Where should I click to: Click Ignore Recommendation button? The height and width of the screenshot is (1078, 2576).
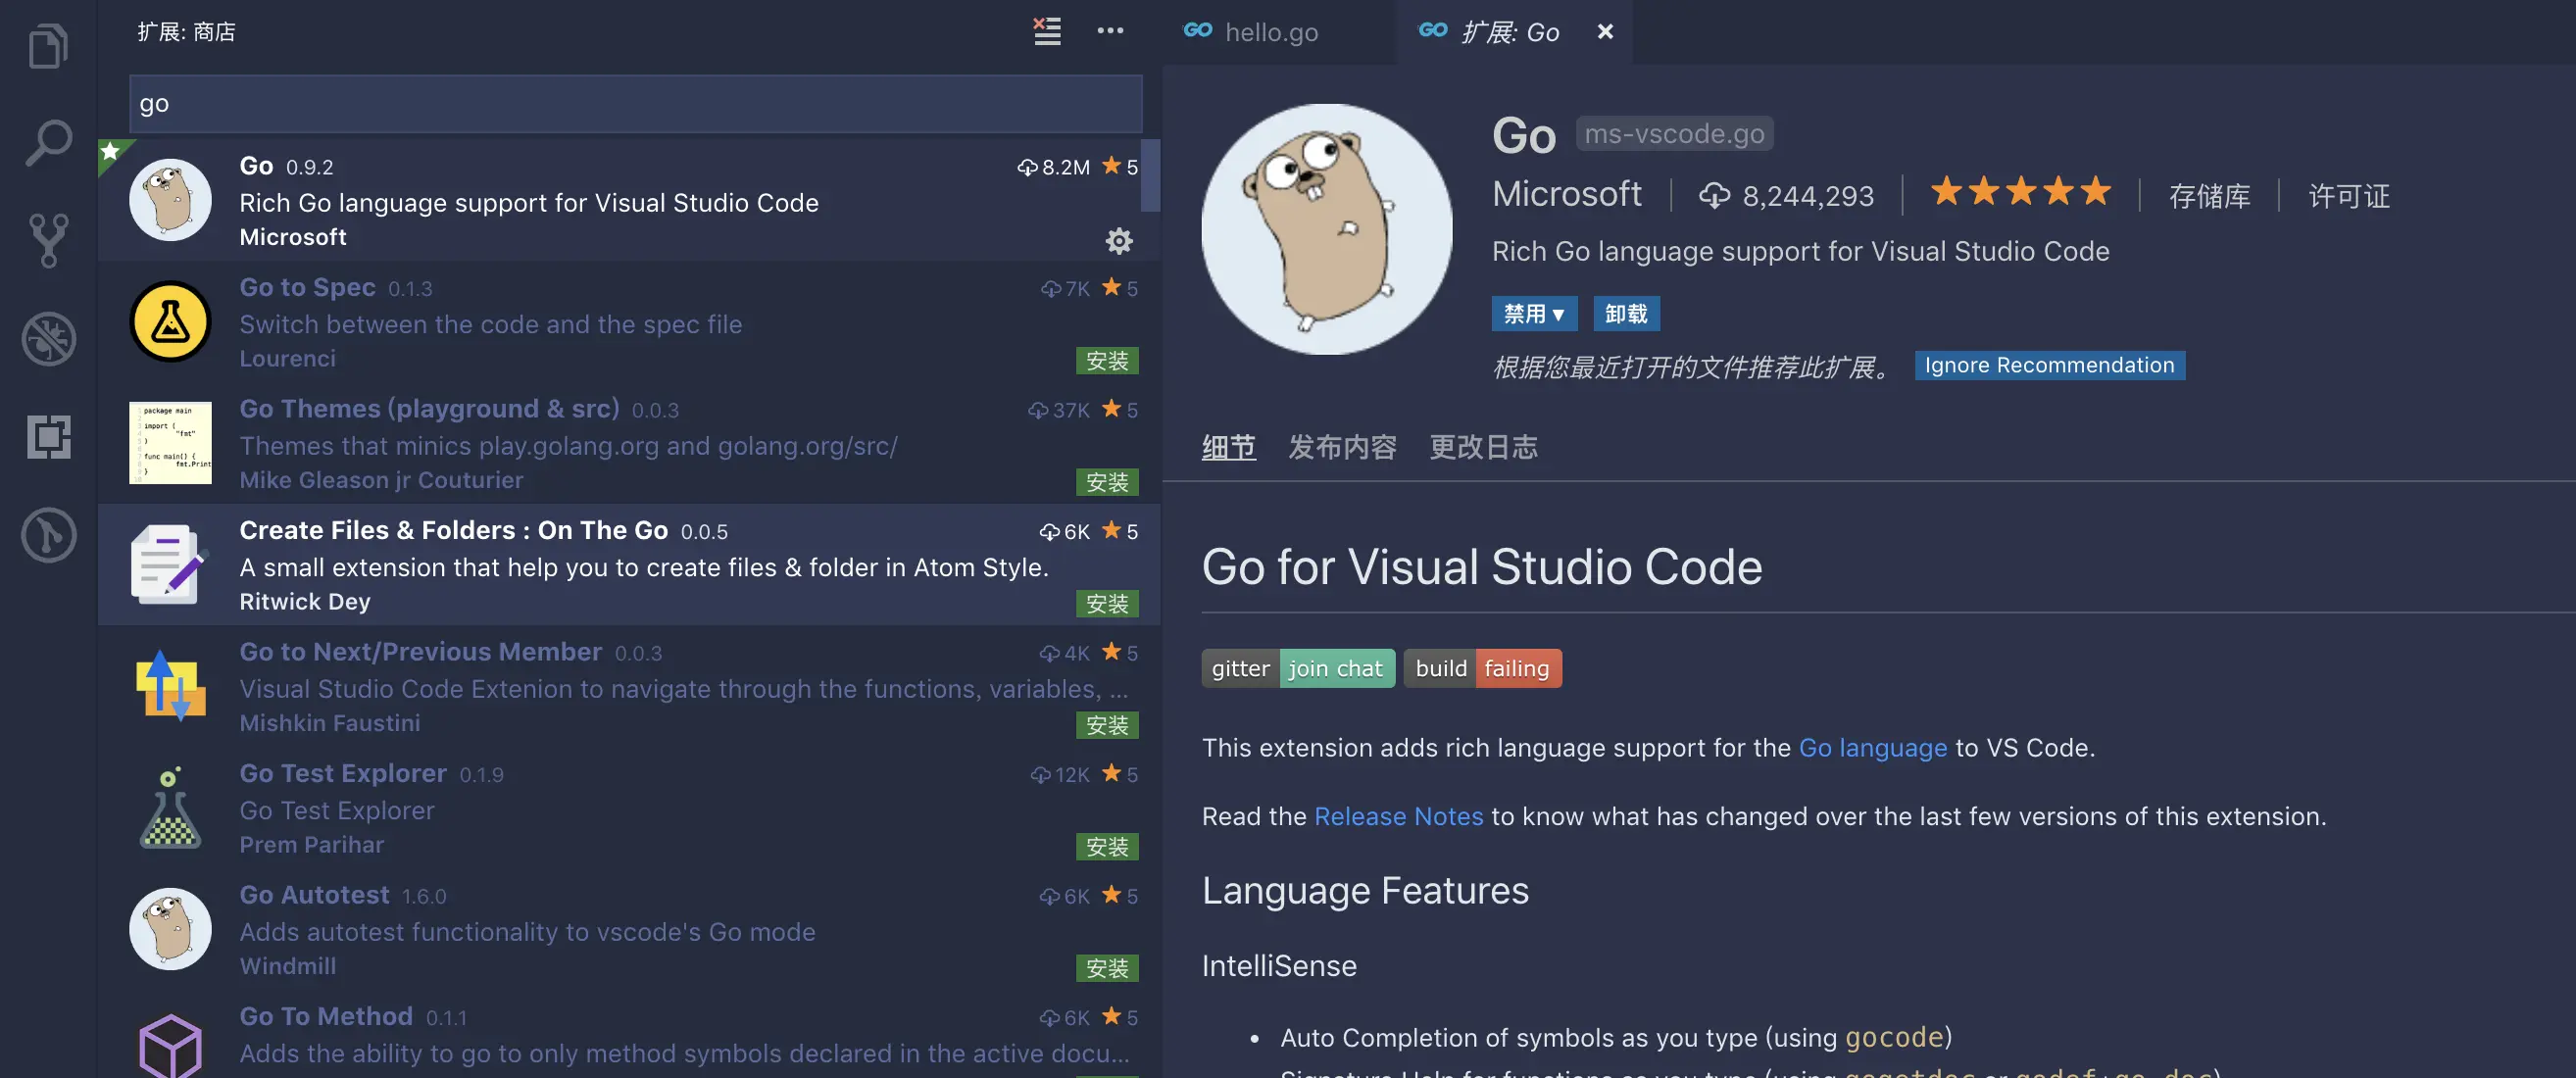2049,365
